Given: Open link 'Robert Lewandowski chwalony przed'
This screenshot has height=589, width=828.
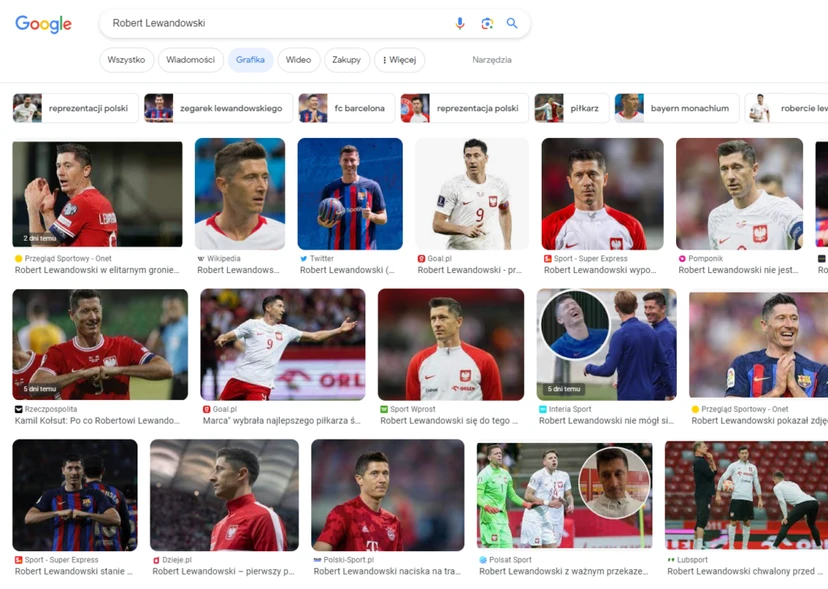Looking at the screenshot, I should pyautogui.click(x=745, y=571).
